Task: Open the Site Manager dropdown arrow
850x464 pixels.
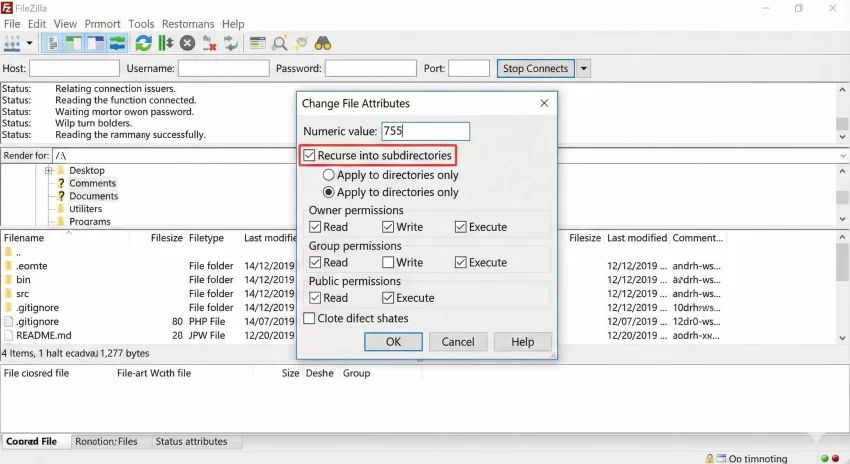Action: coord(29,43)
